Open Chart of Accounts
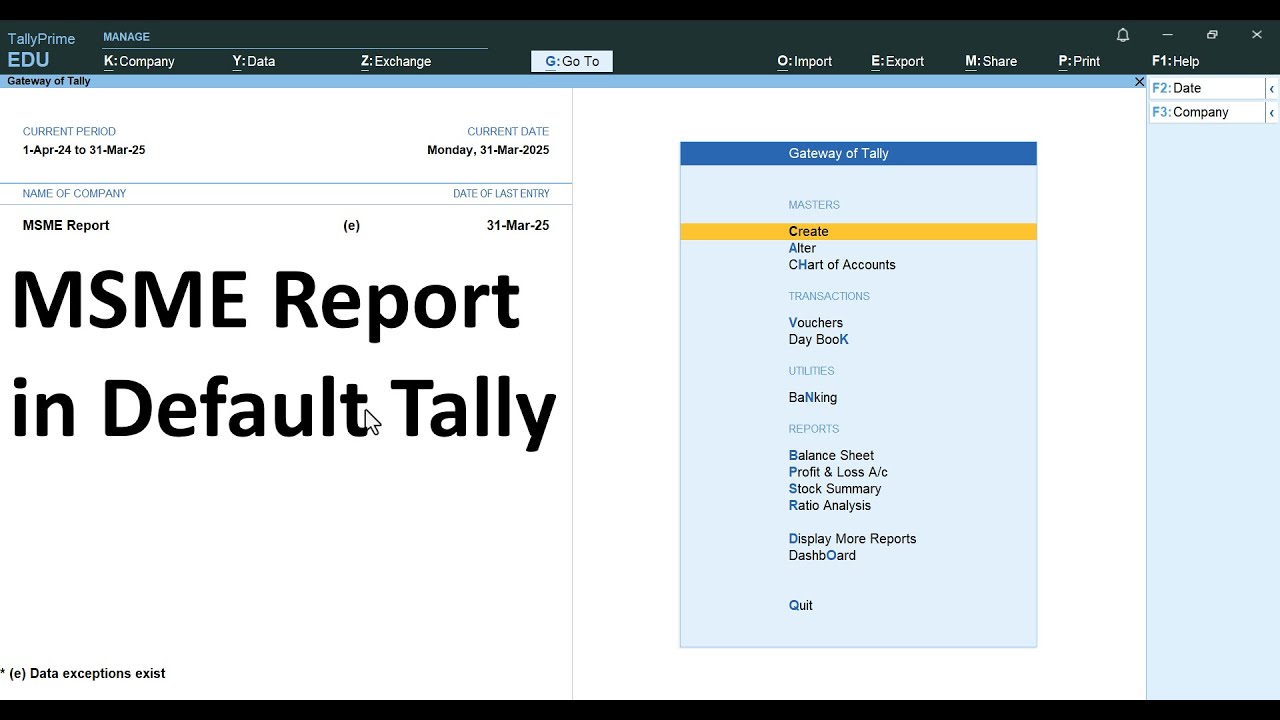 [x=842, y=265]
